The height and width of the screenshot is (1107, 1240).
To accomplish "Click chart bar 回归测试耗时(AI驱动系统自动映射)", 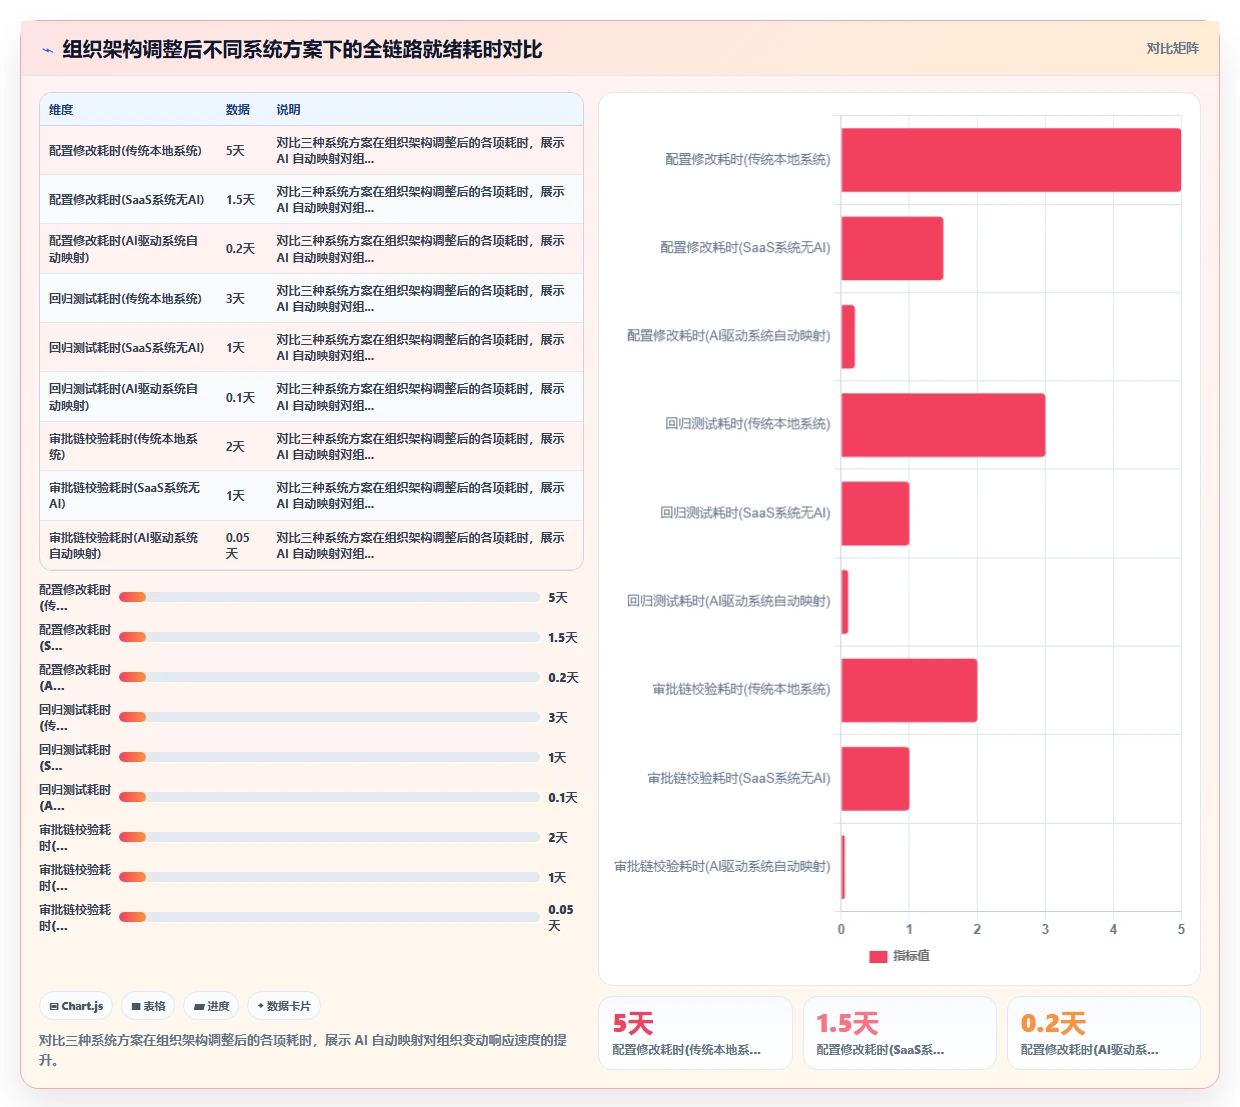I will (x=845, y=602).
